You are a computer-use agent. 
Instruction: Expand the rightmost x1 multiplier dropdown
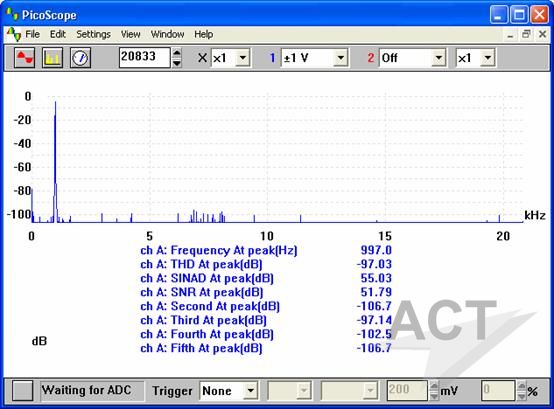point(488,58)
